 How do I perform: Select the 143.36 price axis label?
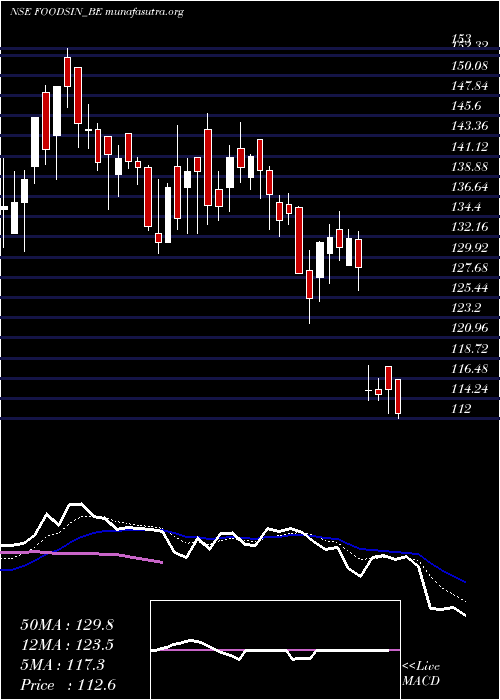(469, 126)
